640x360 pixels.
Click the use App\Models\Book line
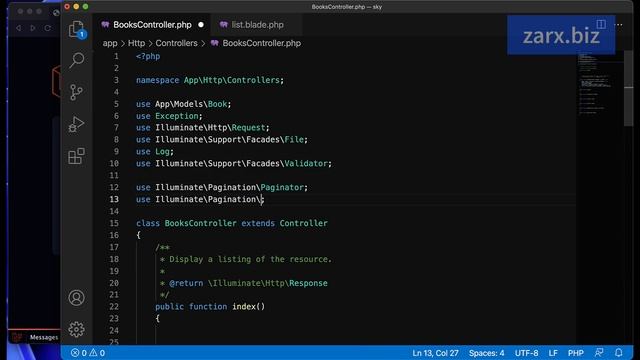tap(184, 104)
